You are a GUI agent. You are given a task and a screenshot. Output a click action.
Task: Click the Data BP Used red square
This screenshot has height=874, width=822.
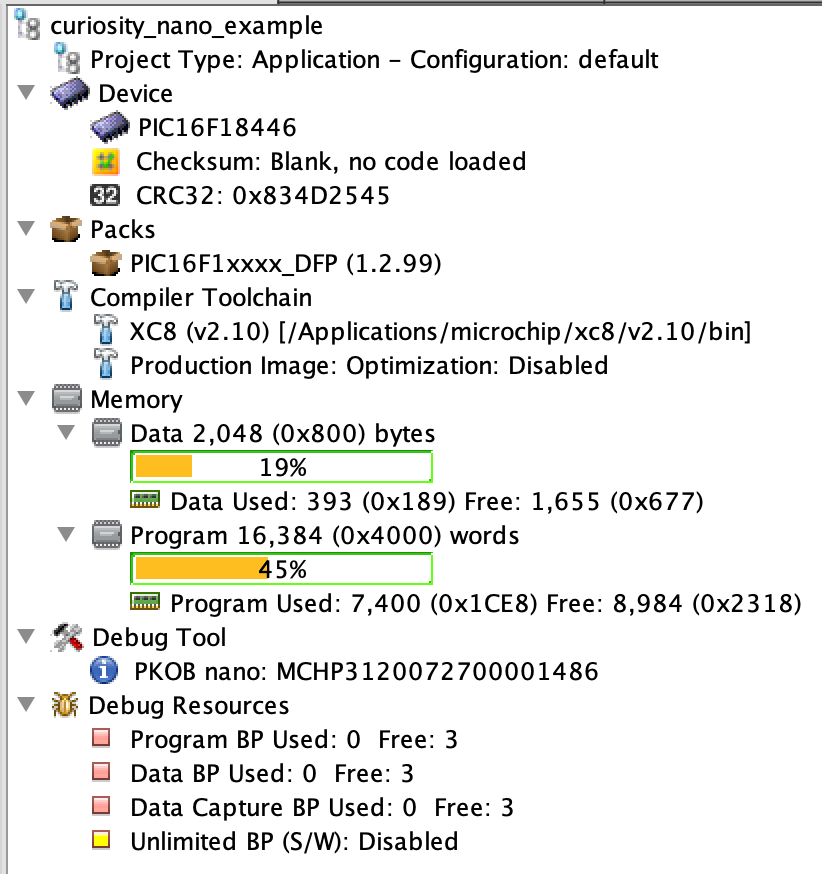point(101,773)
